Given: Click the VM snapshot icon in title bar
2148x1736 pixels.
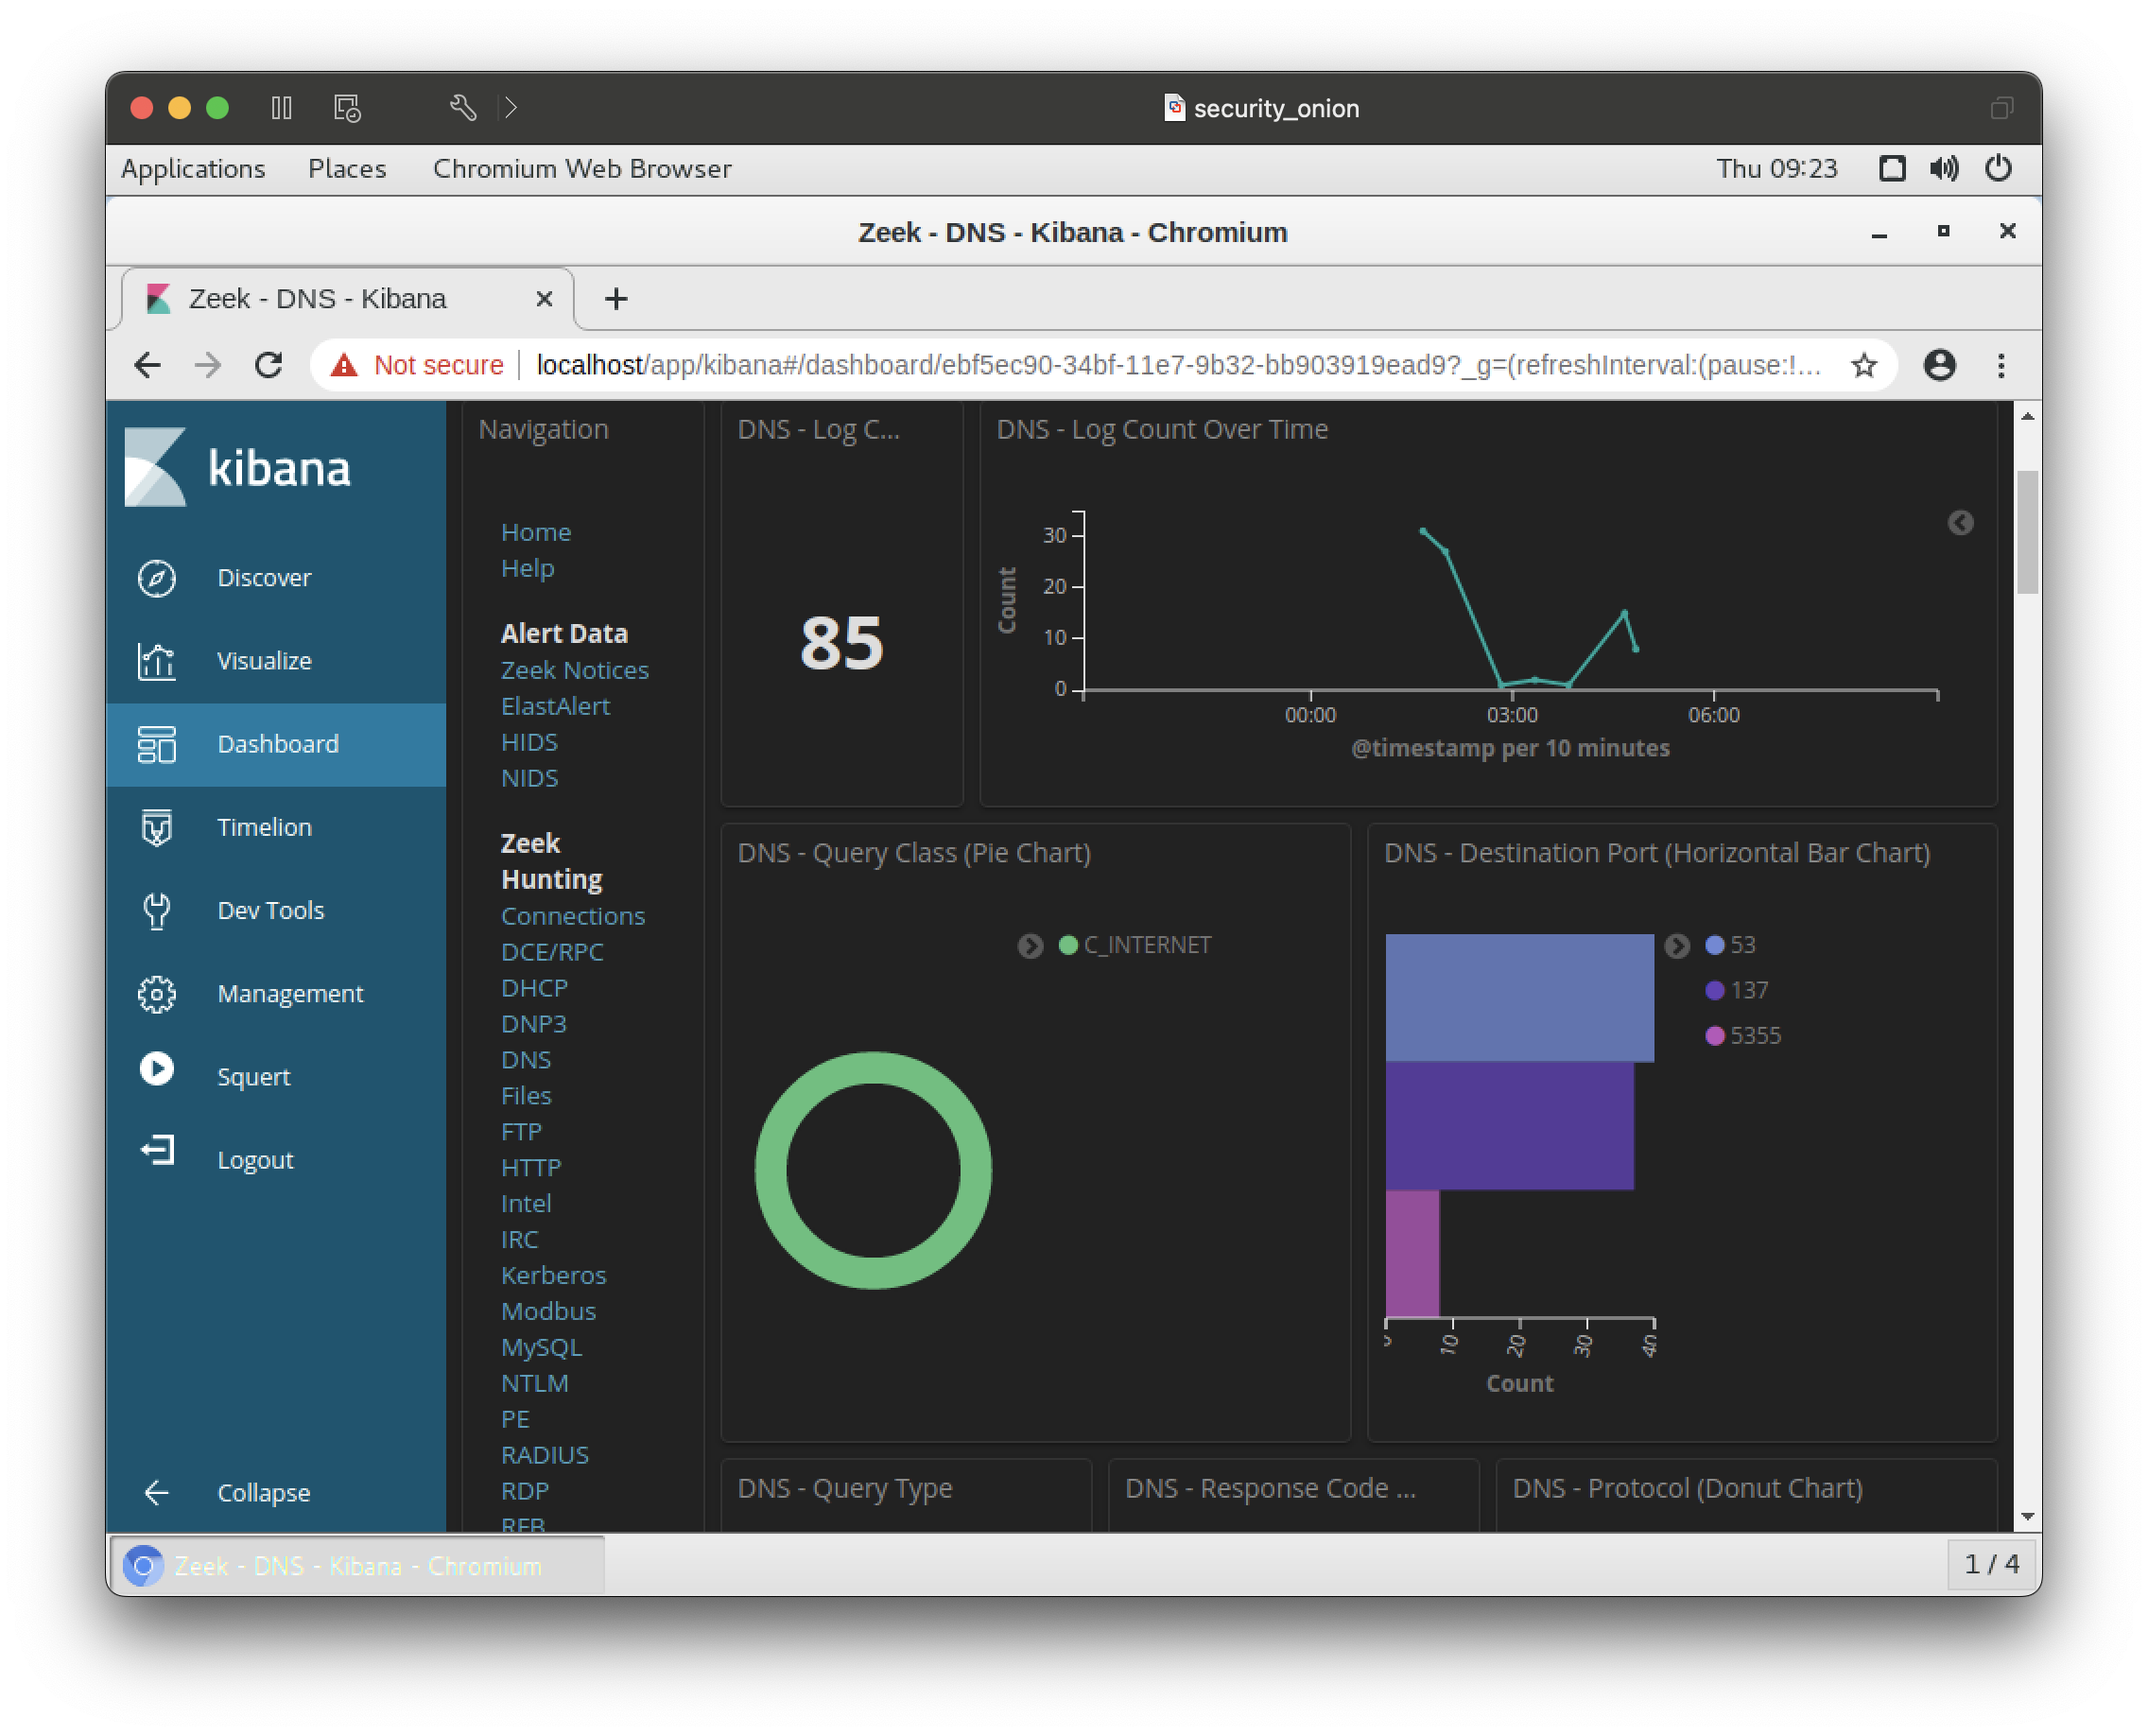Looking at the screenshot, I should [347, 107].
